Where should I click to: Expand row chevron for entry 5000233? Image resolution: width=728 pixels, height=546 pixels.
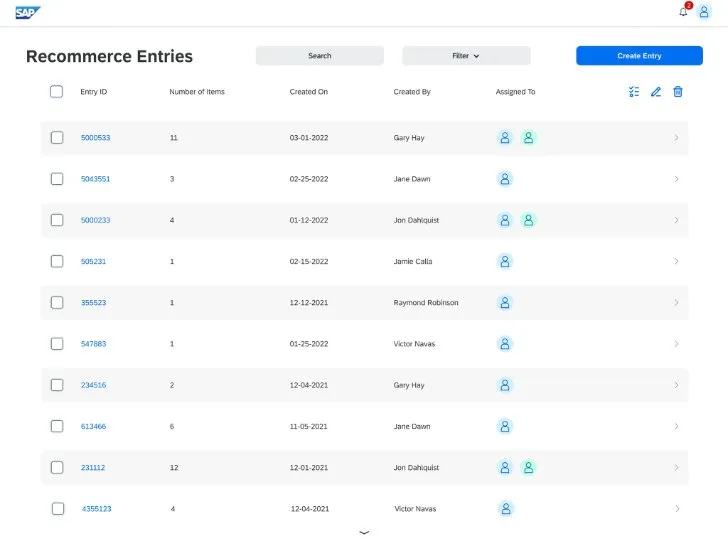click(x=676, y=220)
